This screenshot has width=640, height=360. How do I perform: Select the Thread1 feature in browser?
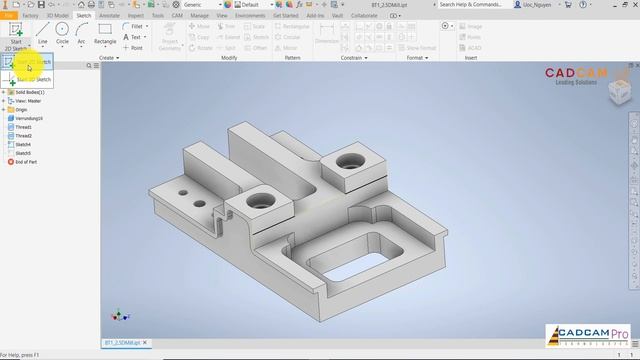pyautogui.click(x=20, y=127)
